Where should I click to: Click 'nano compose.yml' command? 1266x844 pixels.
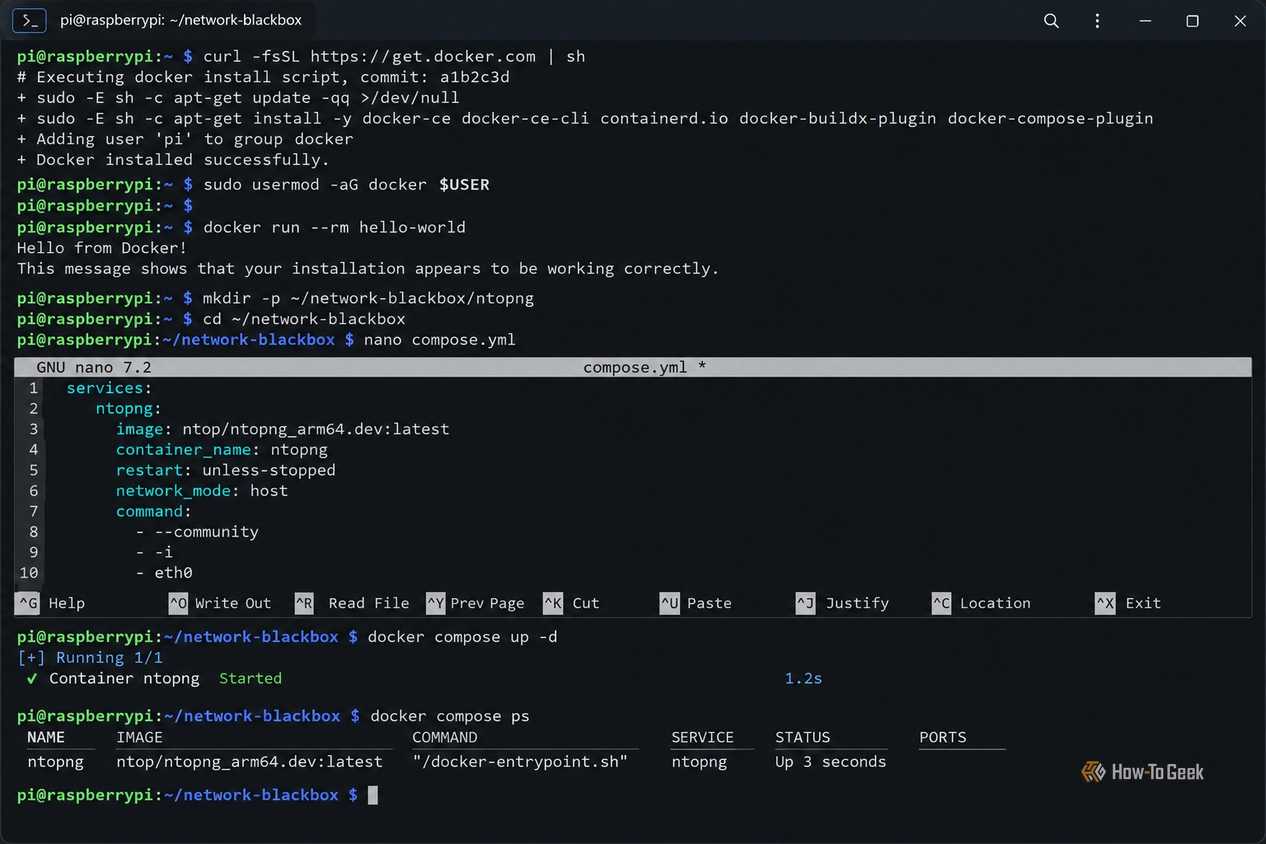coord(440,340)
